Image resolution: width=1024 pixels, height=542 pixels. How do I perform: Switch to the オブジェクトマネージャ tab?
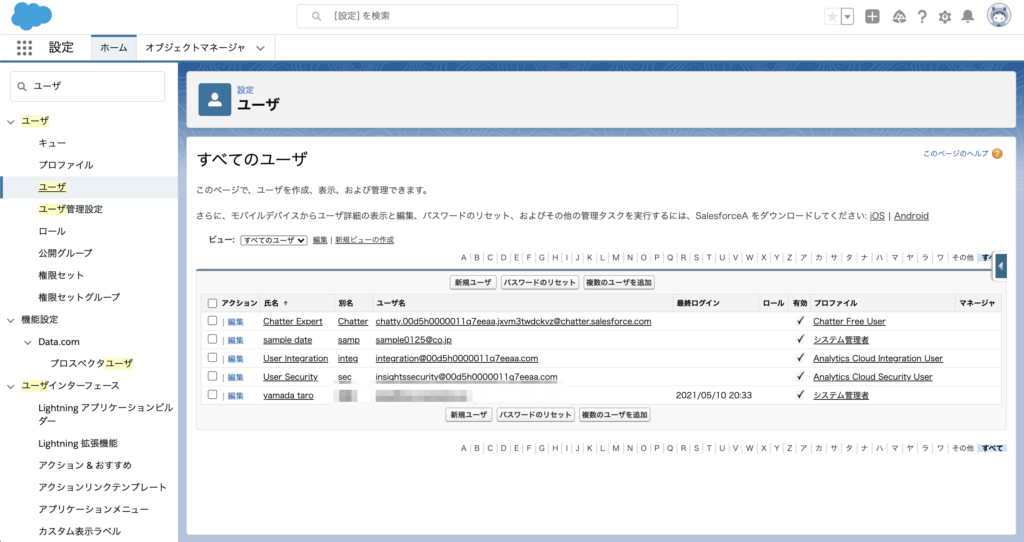pyautogui.click(x=195, y=48)
